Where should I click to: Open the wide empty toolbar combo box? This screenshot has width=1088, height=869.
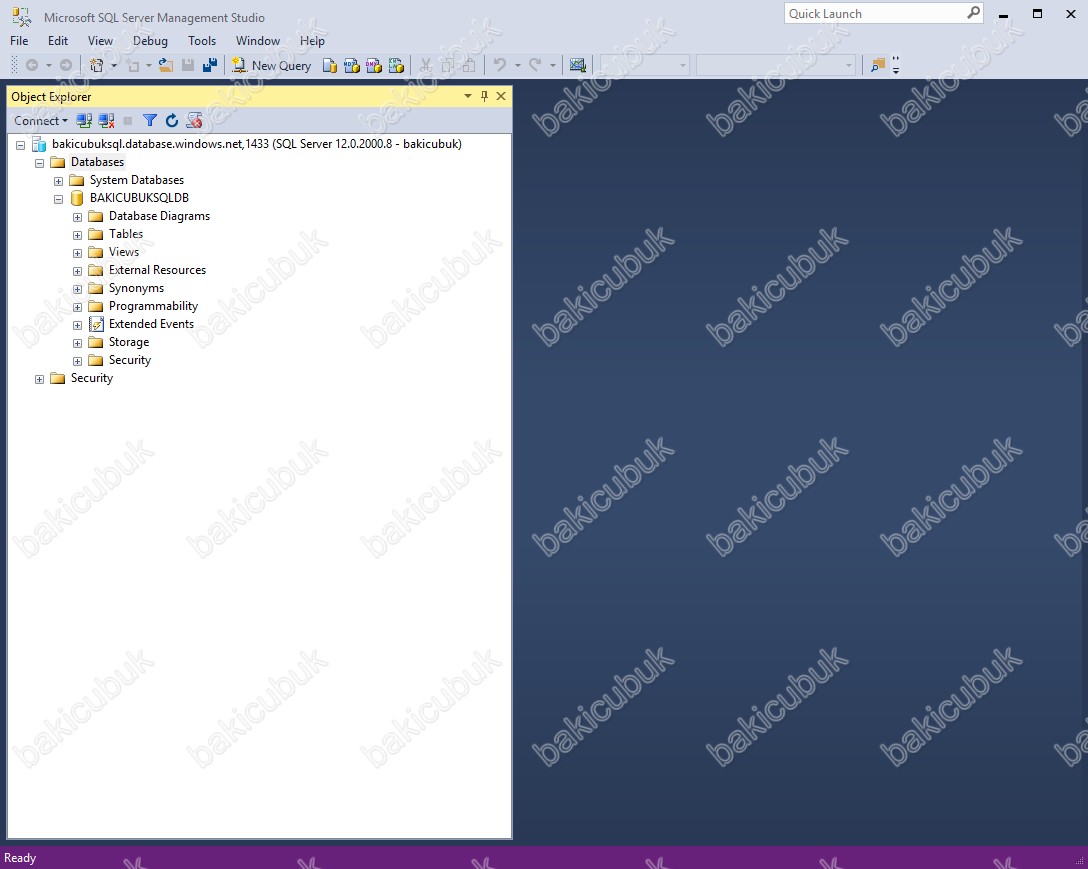pyautogui.click(x=776, y=65)
